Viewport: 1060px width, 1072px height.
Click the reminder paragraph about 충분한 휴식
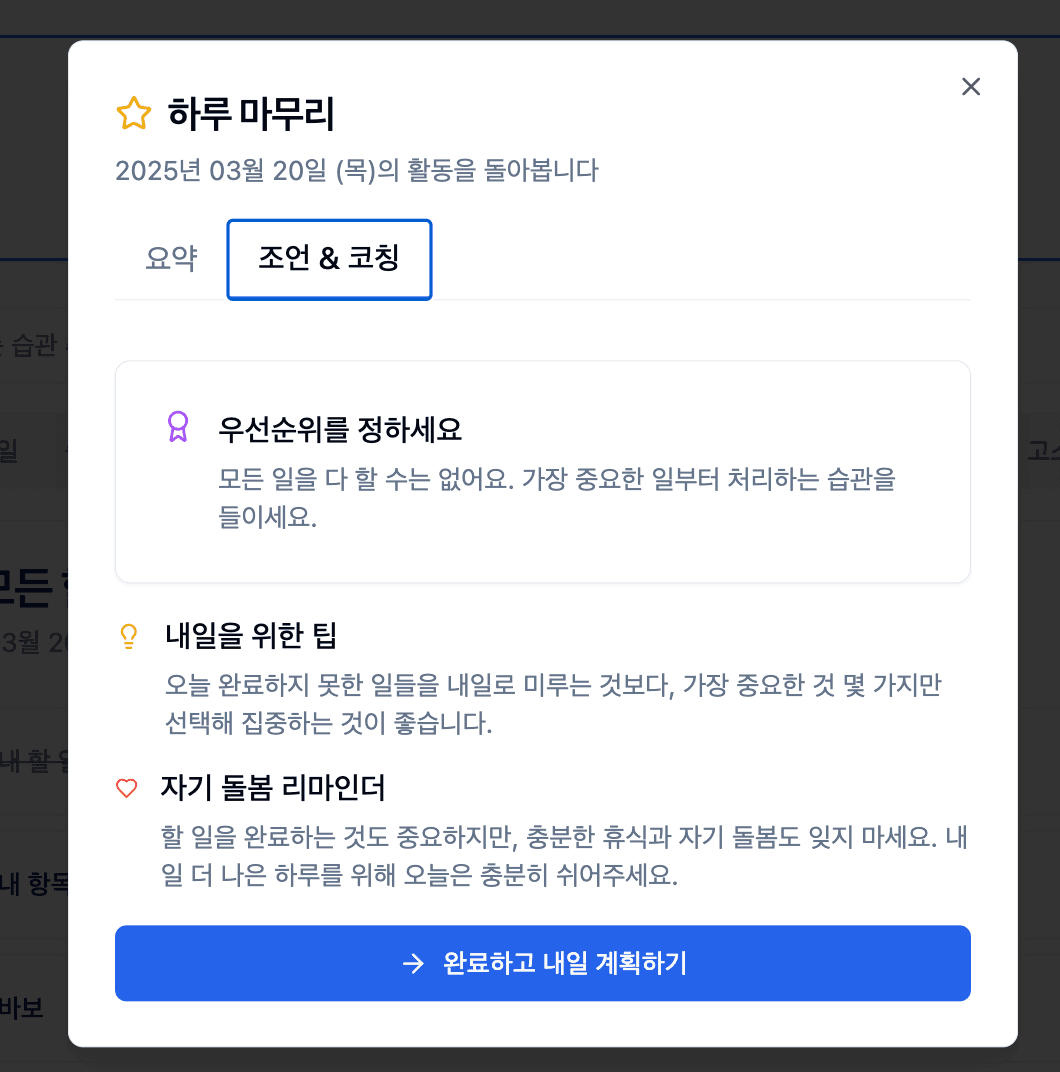(x=564, y=856)
